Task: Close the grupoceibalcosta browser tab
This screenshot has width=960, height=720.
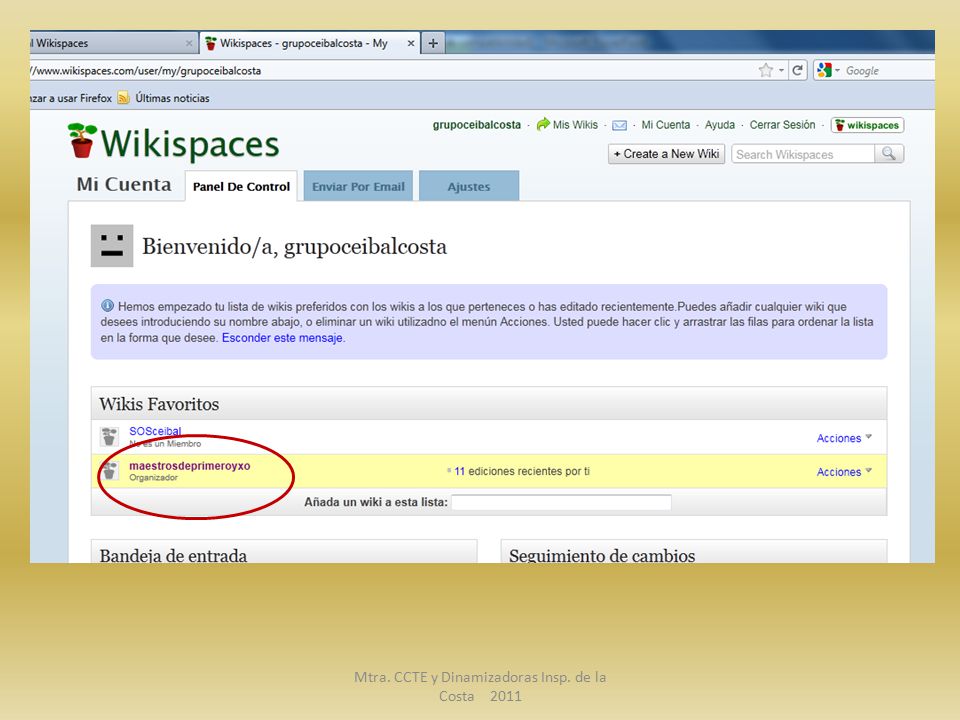Action: tap(411, 43)
